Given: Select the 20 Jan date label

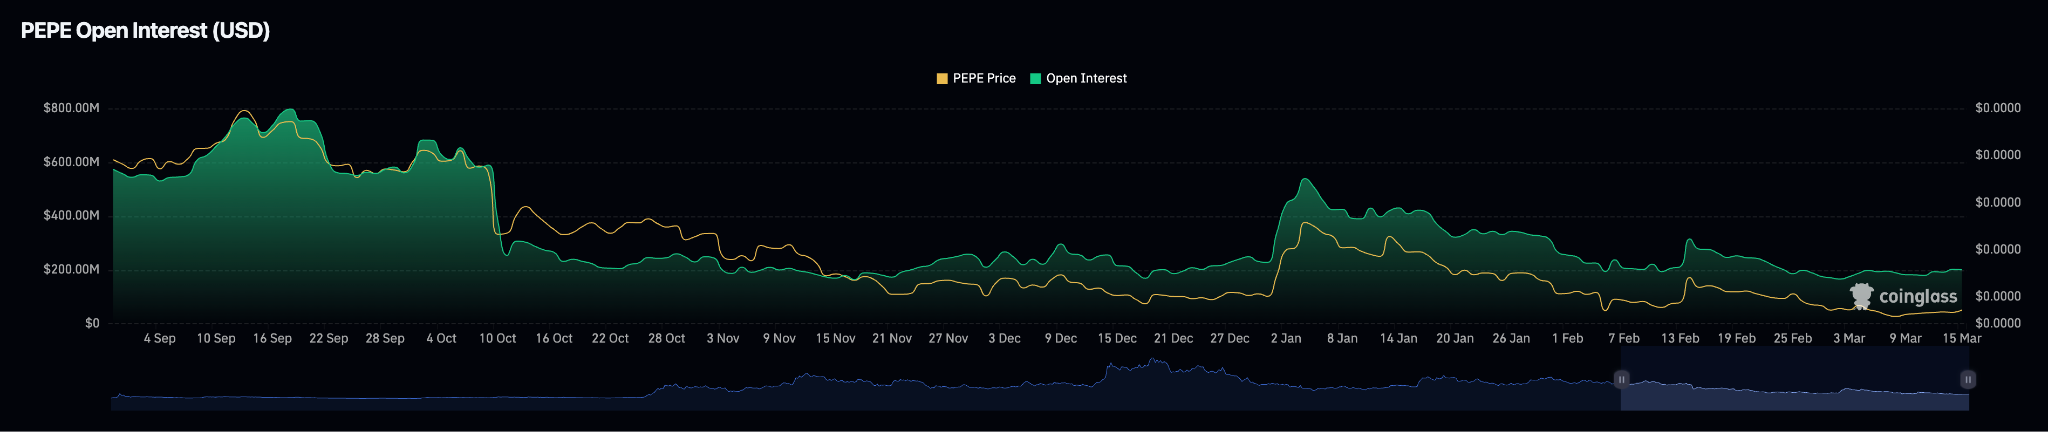Looking at the screenshot, I should pyautogui.click(x=1455, y=338).
